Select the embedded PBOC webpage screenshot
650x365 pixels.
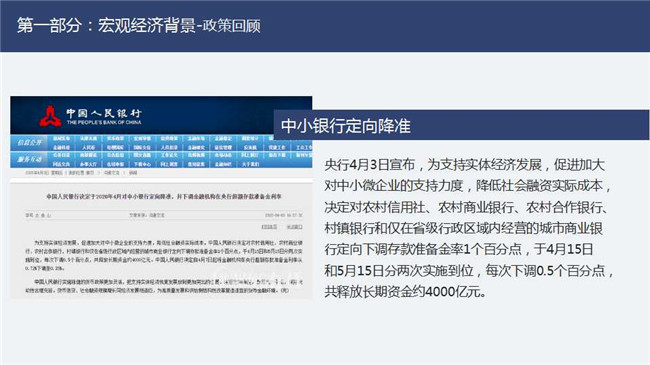[x=161, y=197]
